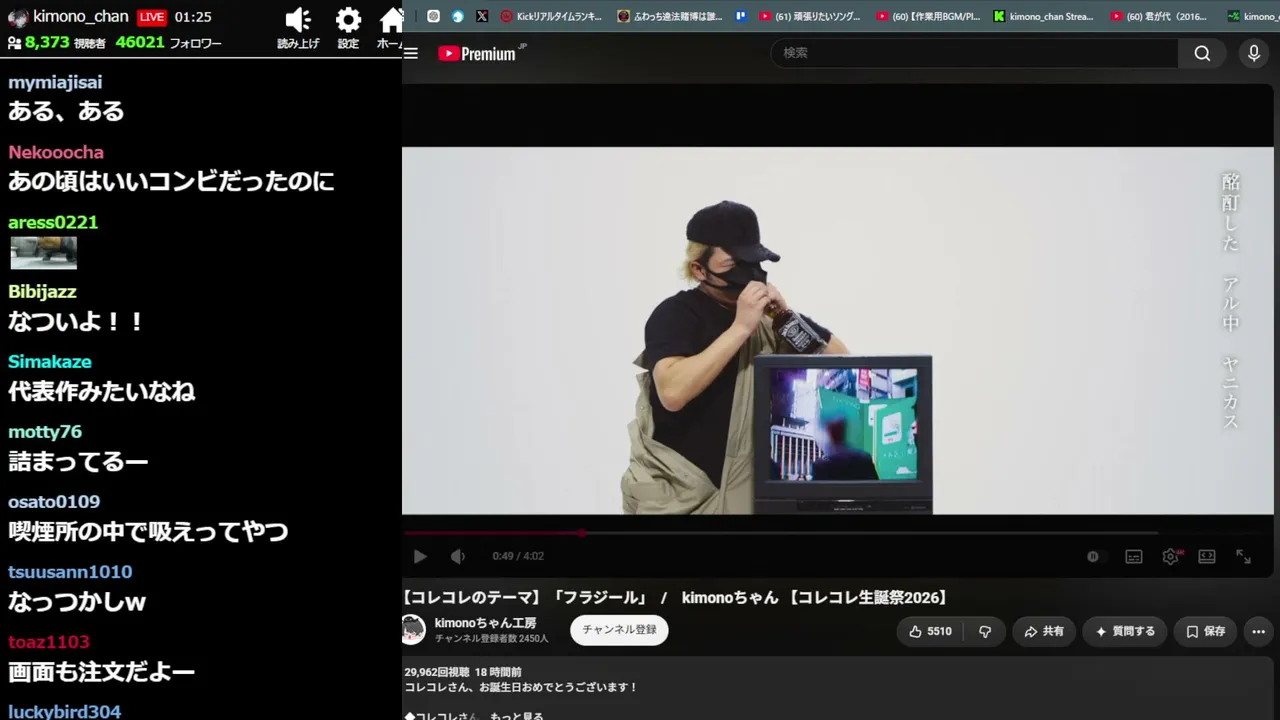Switch to the (60)【作業用BGM/Pl... tab
Viewport: 1280px width, 720px height.
point(927,16)
